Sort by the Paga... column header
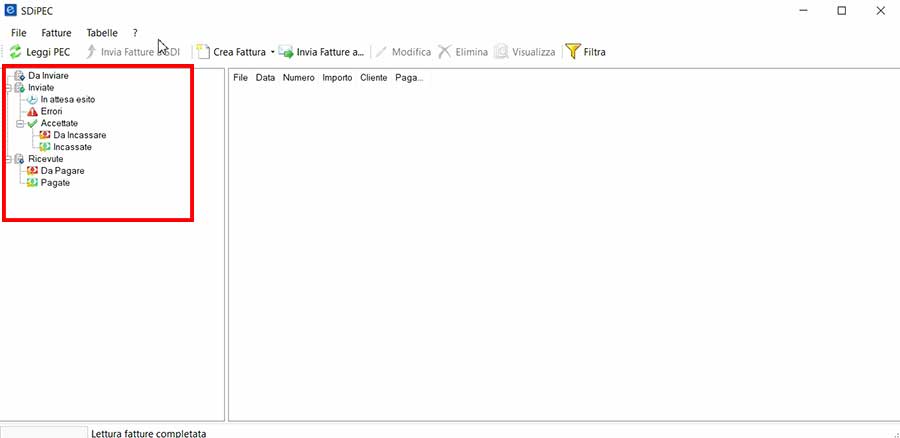 point(409,78)
